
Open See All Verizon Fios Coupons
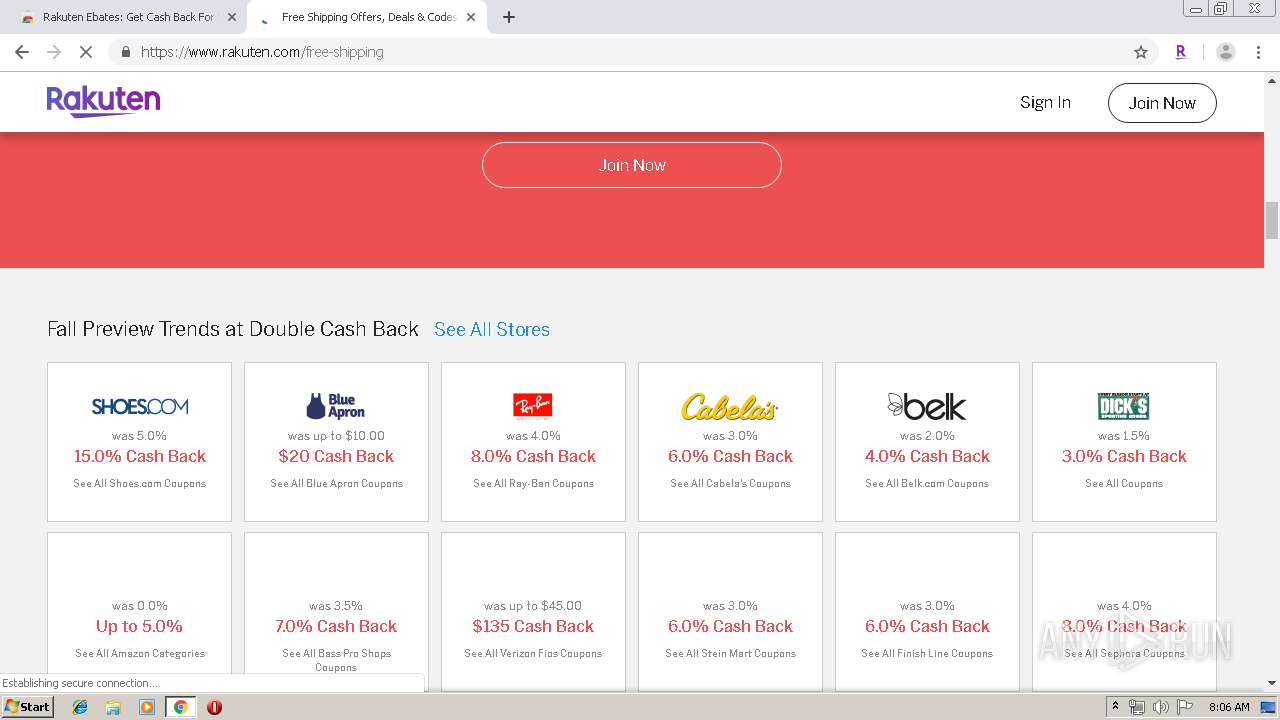[x=533, y=653]
